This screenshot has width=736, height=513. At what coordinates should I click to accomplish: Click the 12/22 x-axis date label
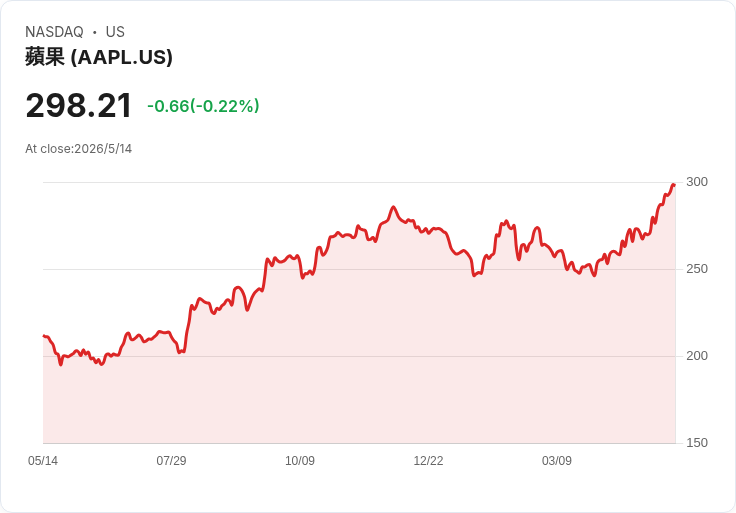pos(428,460)
